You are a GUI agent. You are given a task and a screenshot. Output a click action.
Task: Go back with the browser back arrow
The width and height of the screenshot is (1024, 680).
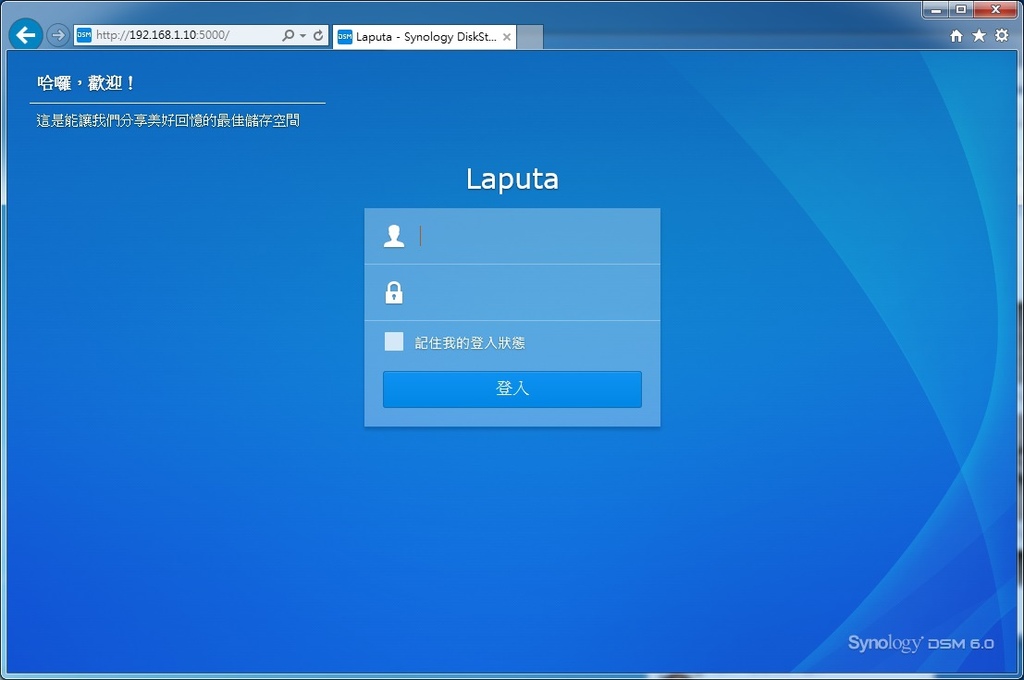(x=25, y=35)
